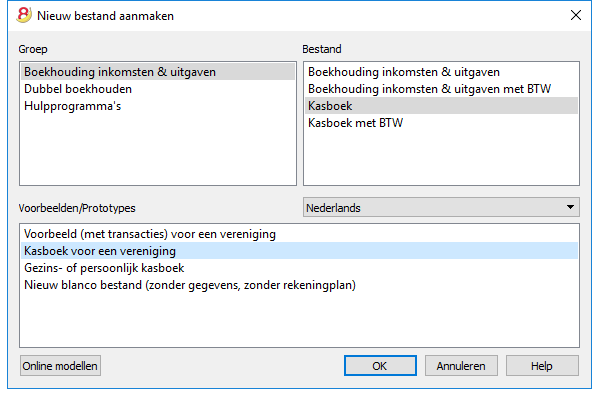The image size is (599, 396).
Task: Click the dropdown arrow beside Nederlands
Action: click(570, 207)
